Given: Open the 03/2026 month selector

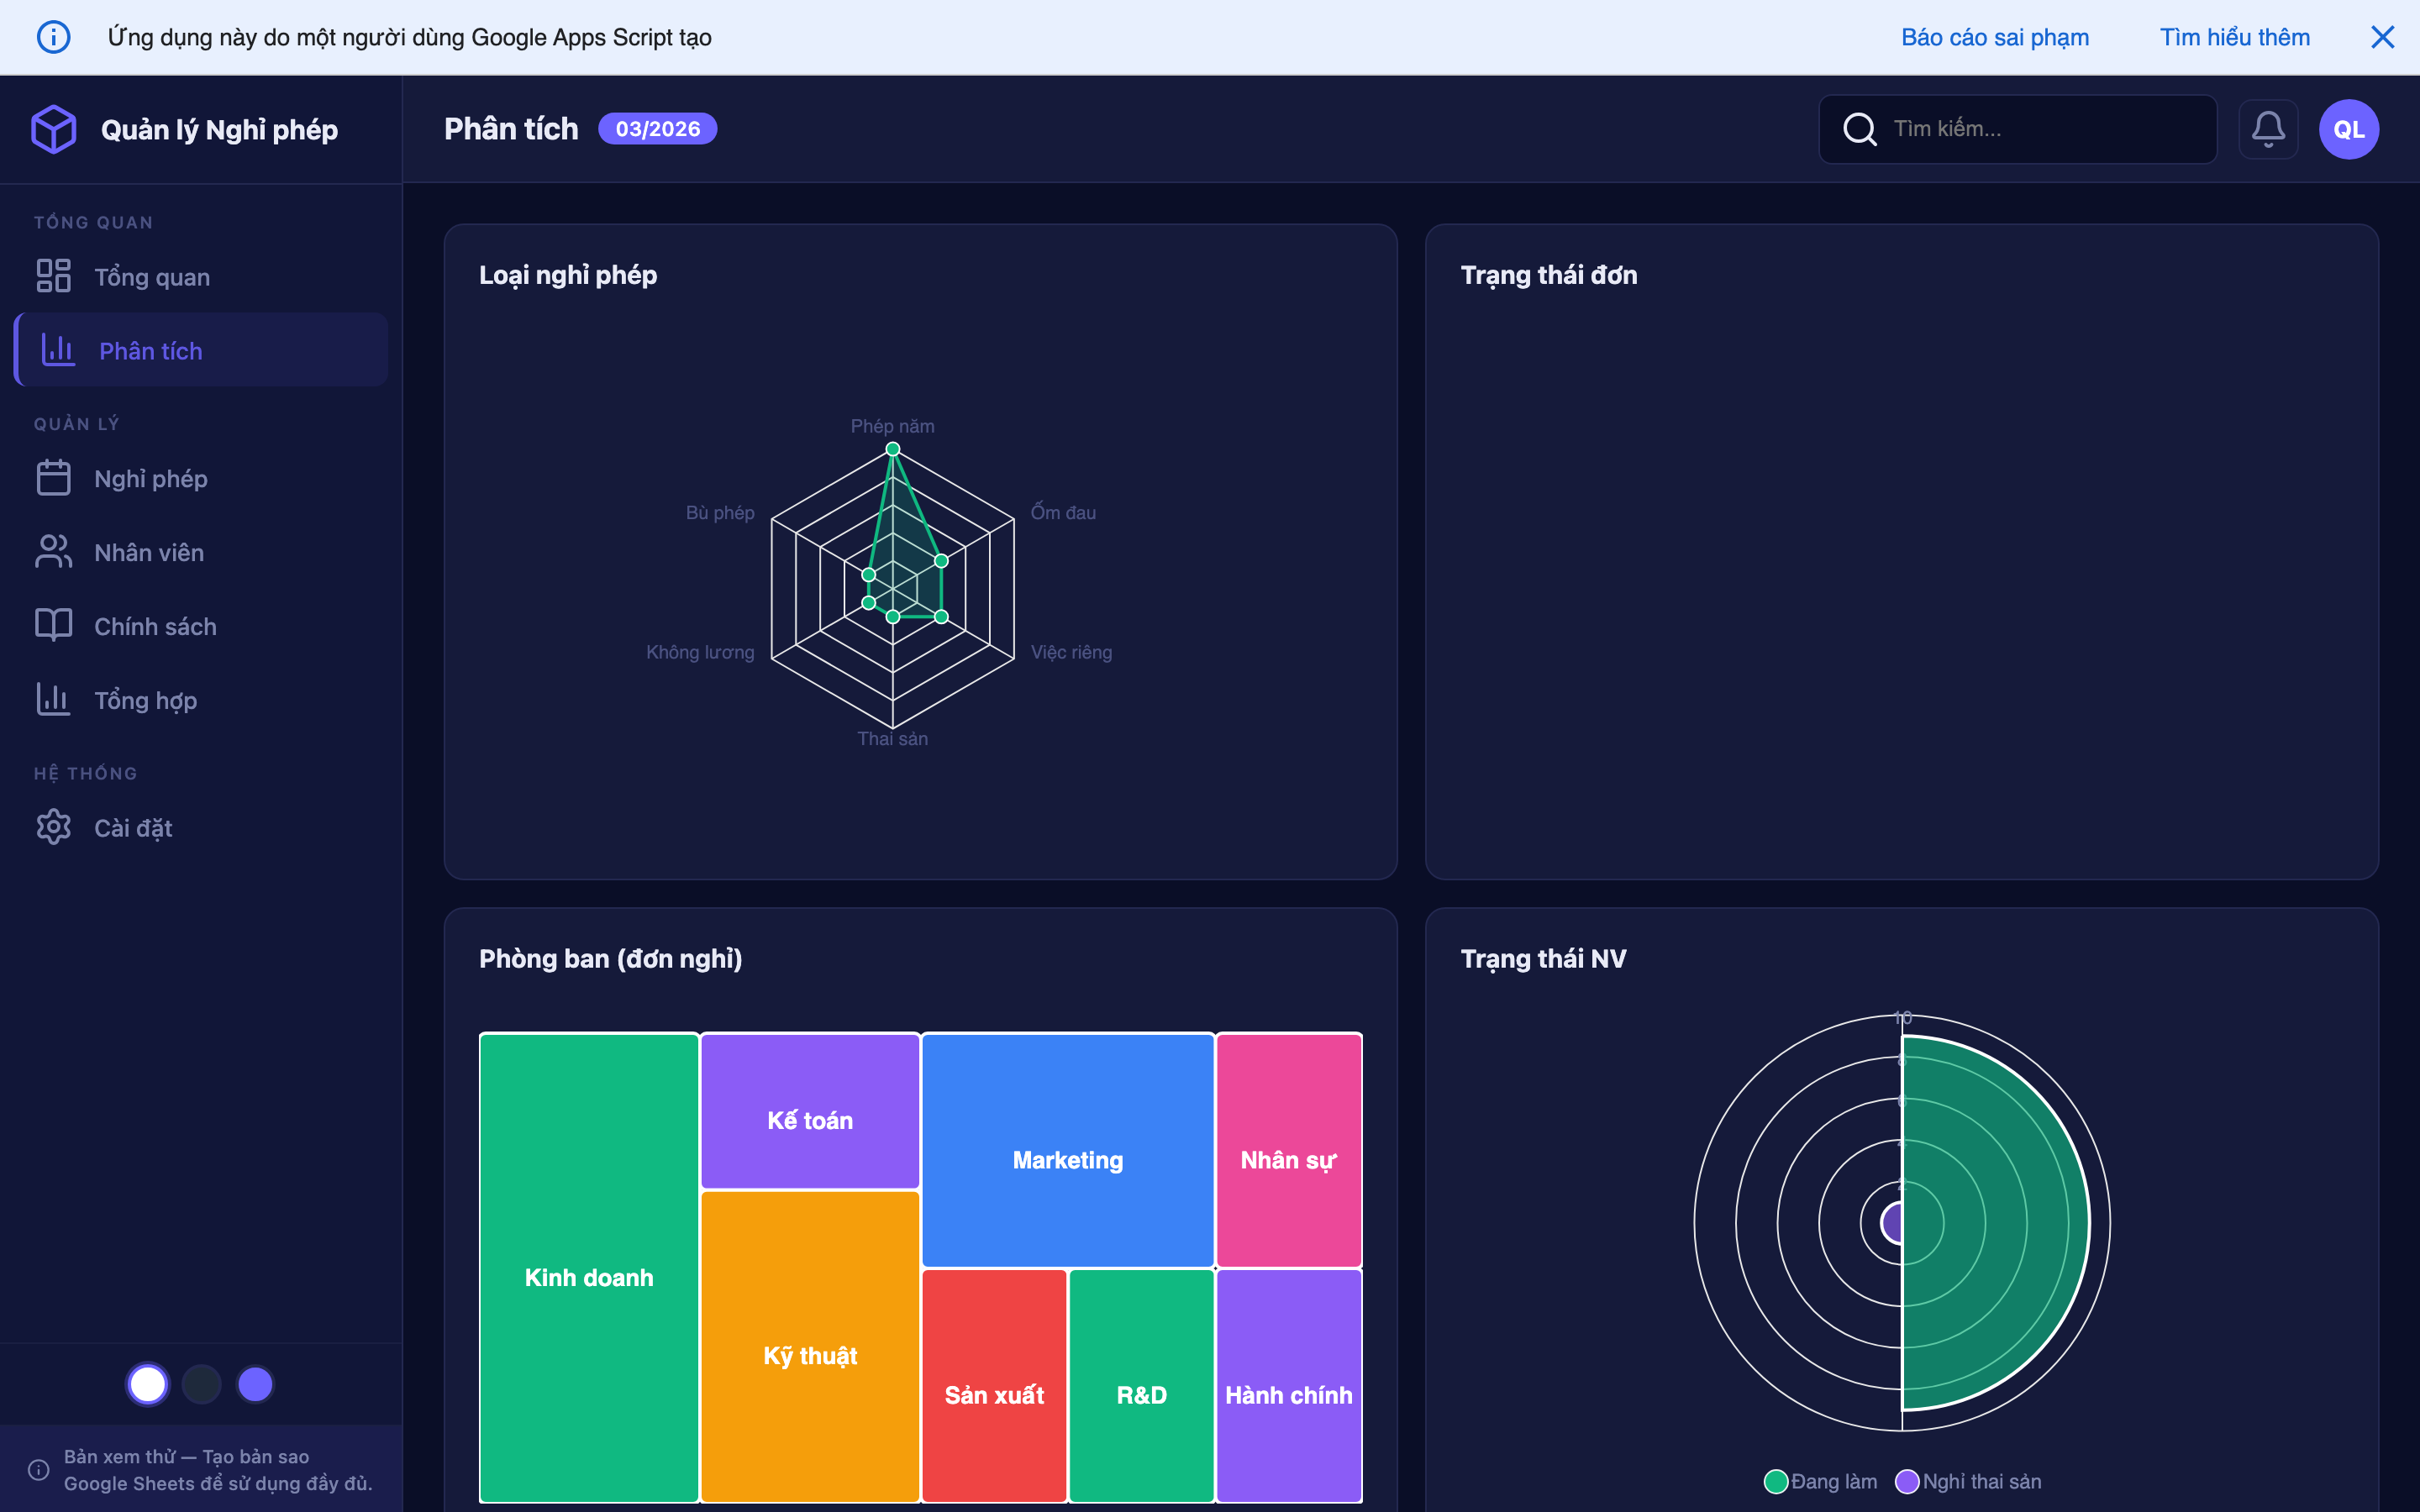Looking at the screenshot, I should point(657,128).
